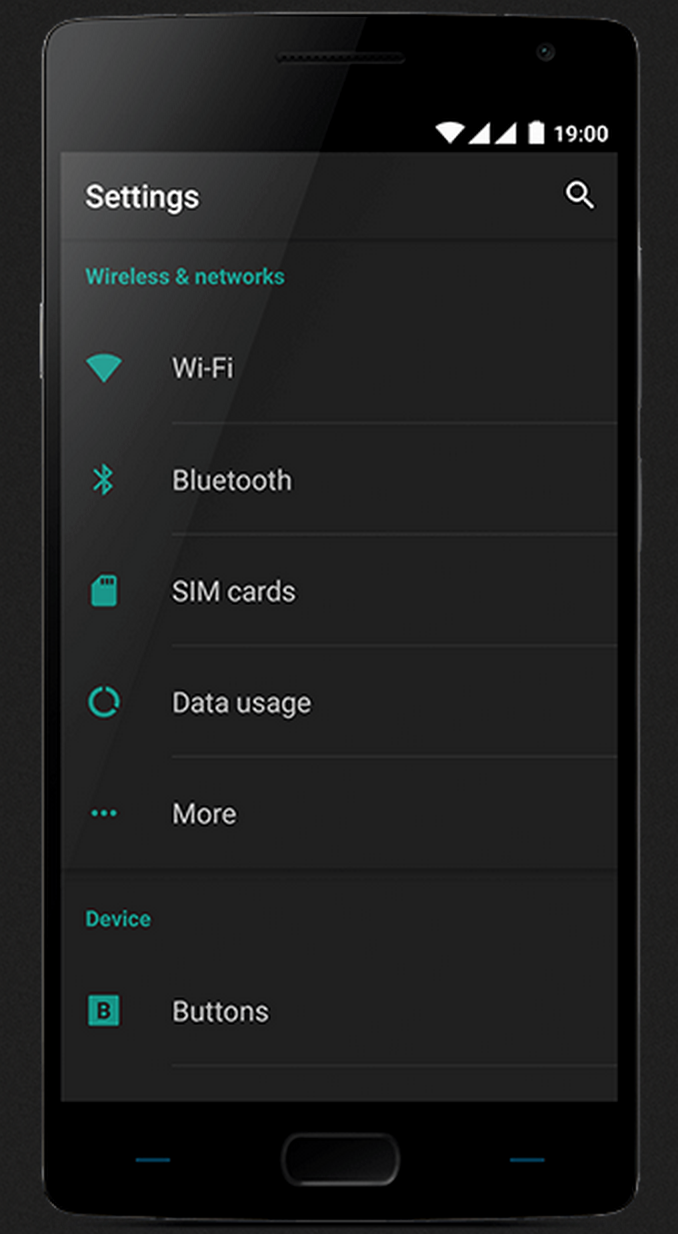Show More wireless options
This screenshot has width=678, height=1234.
tap(339, 814)
